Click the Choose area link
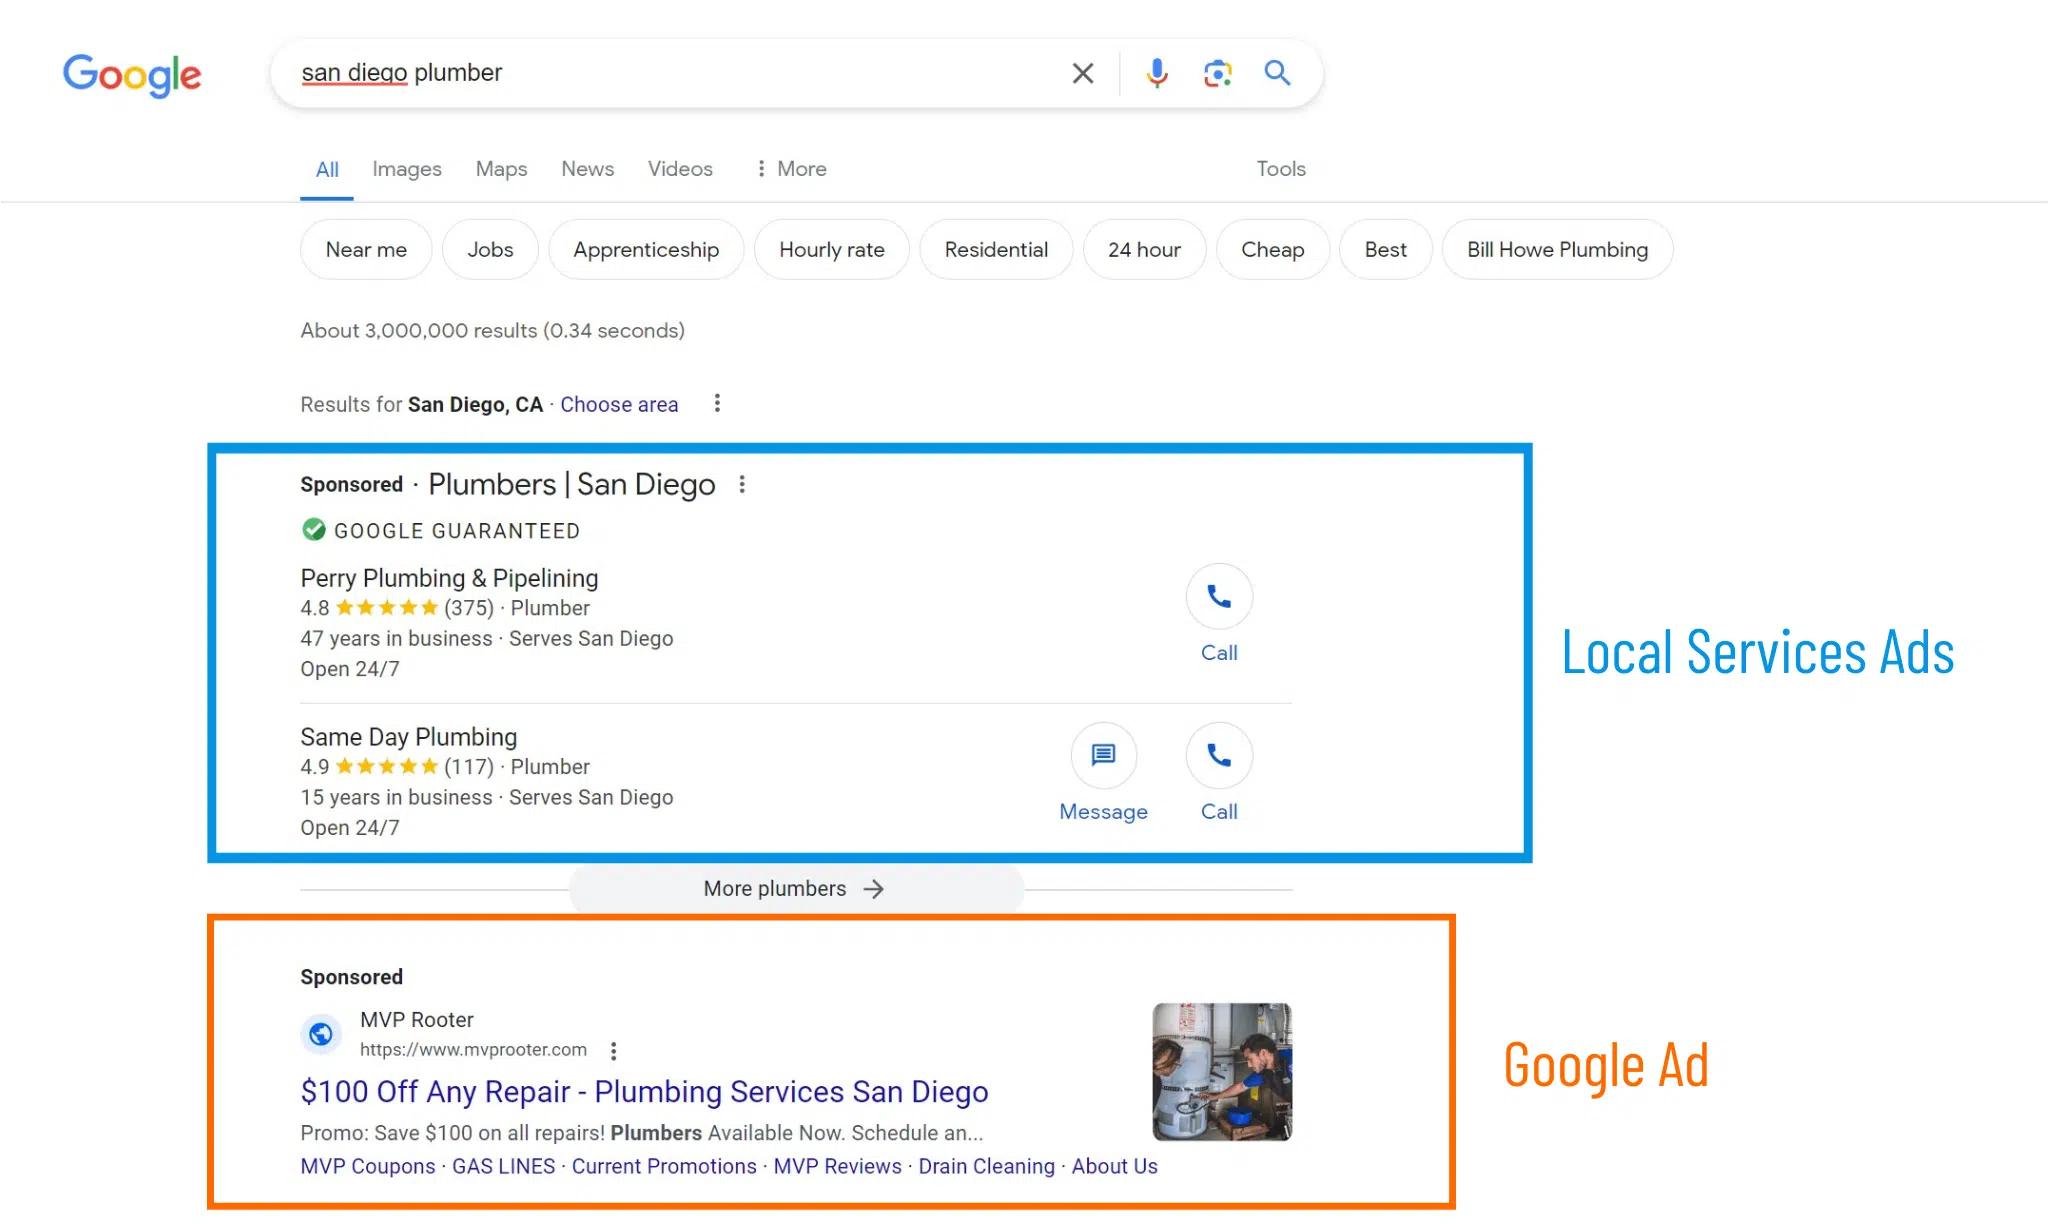This screenshot has height=1223, width=2048. point(619,404)
